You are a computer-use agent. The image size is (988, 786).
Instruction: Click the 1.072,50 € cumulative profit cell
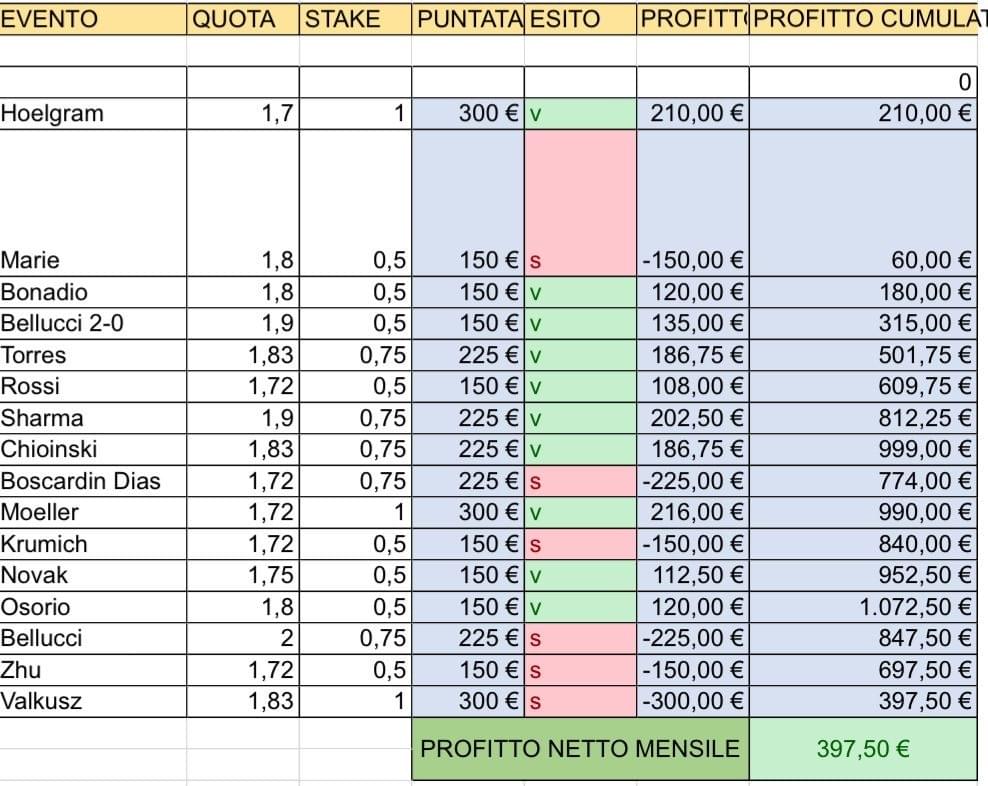click(862, 607)
